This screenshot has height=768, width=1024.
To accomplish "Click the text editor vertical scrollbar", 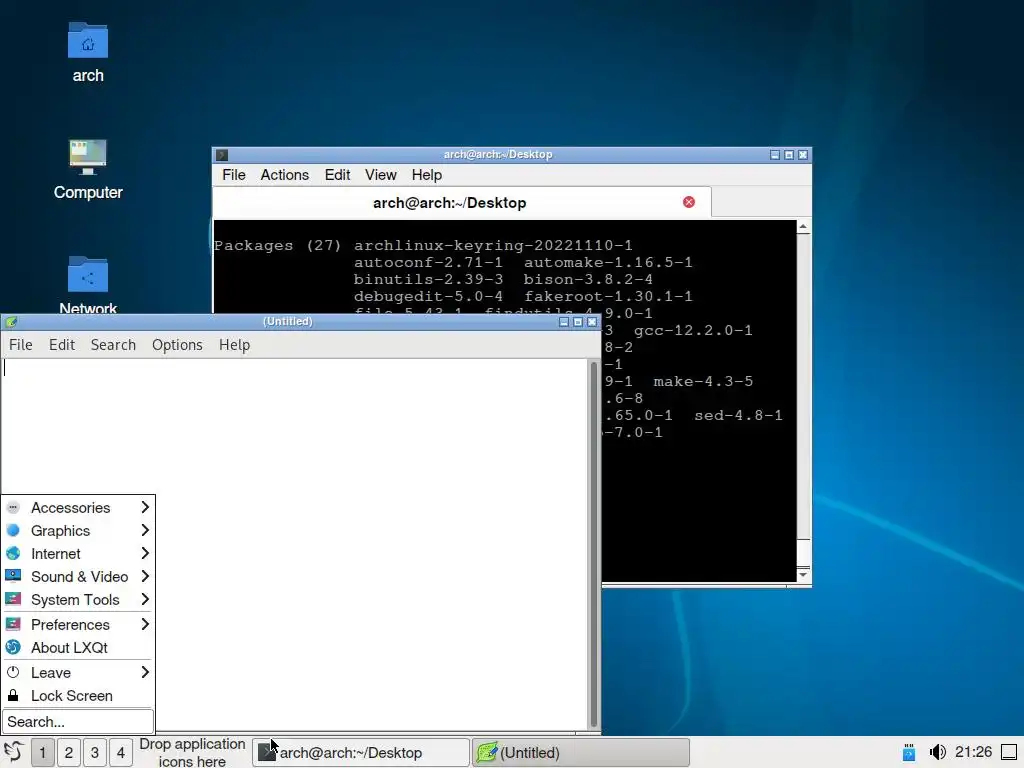I will [x=594, y=543].
